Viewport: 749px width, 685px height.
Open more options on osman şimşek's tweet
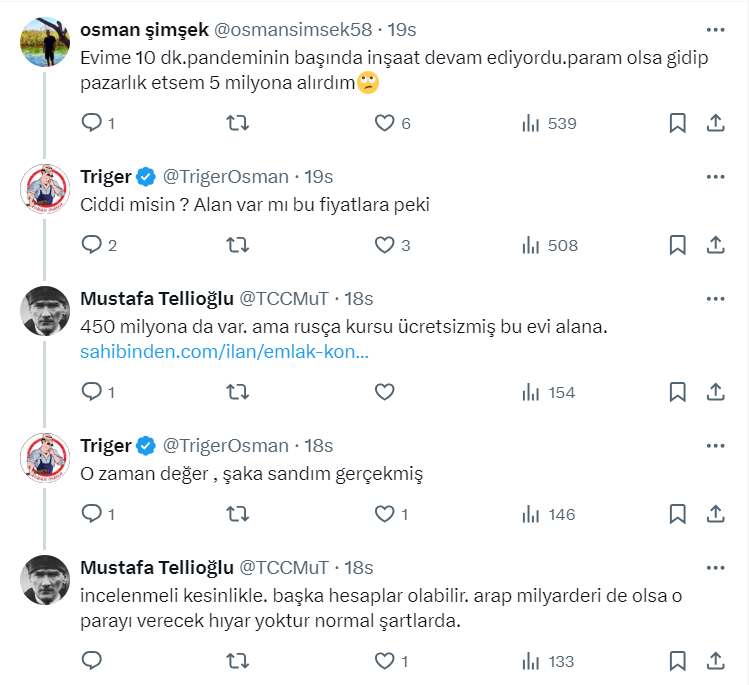pos(715,30)
